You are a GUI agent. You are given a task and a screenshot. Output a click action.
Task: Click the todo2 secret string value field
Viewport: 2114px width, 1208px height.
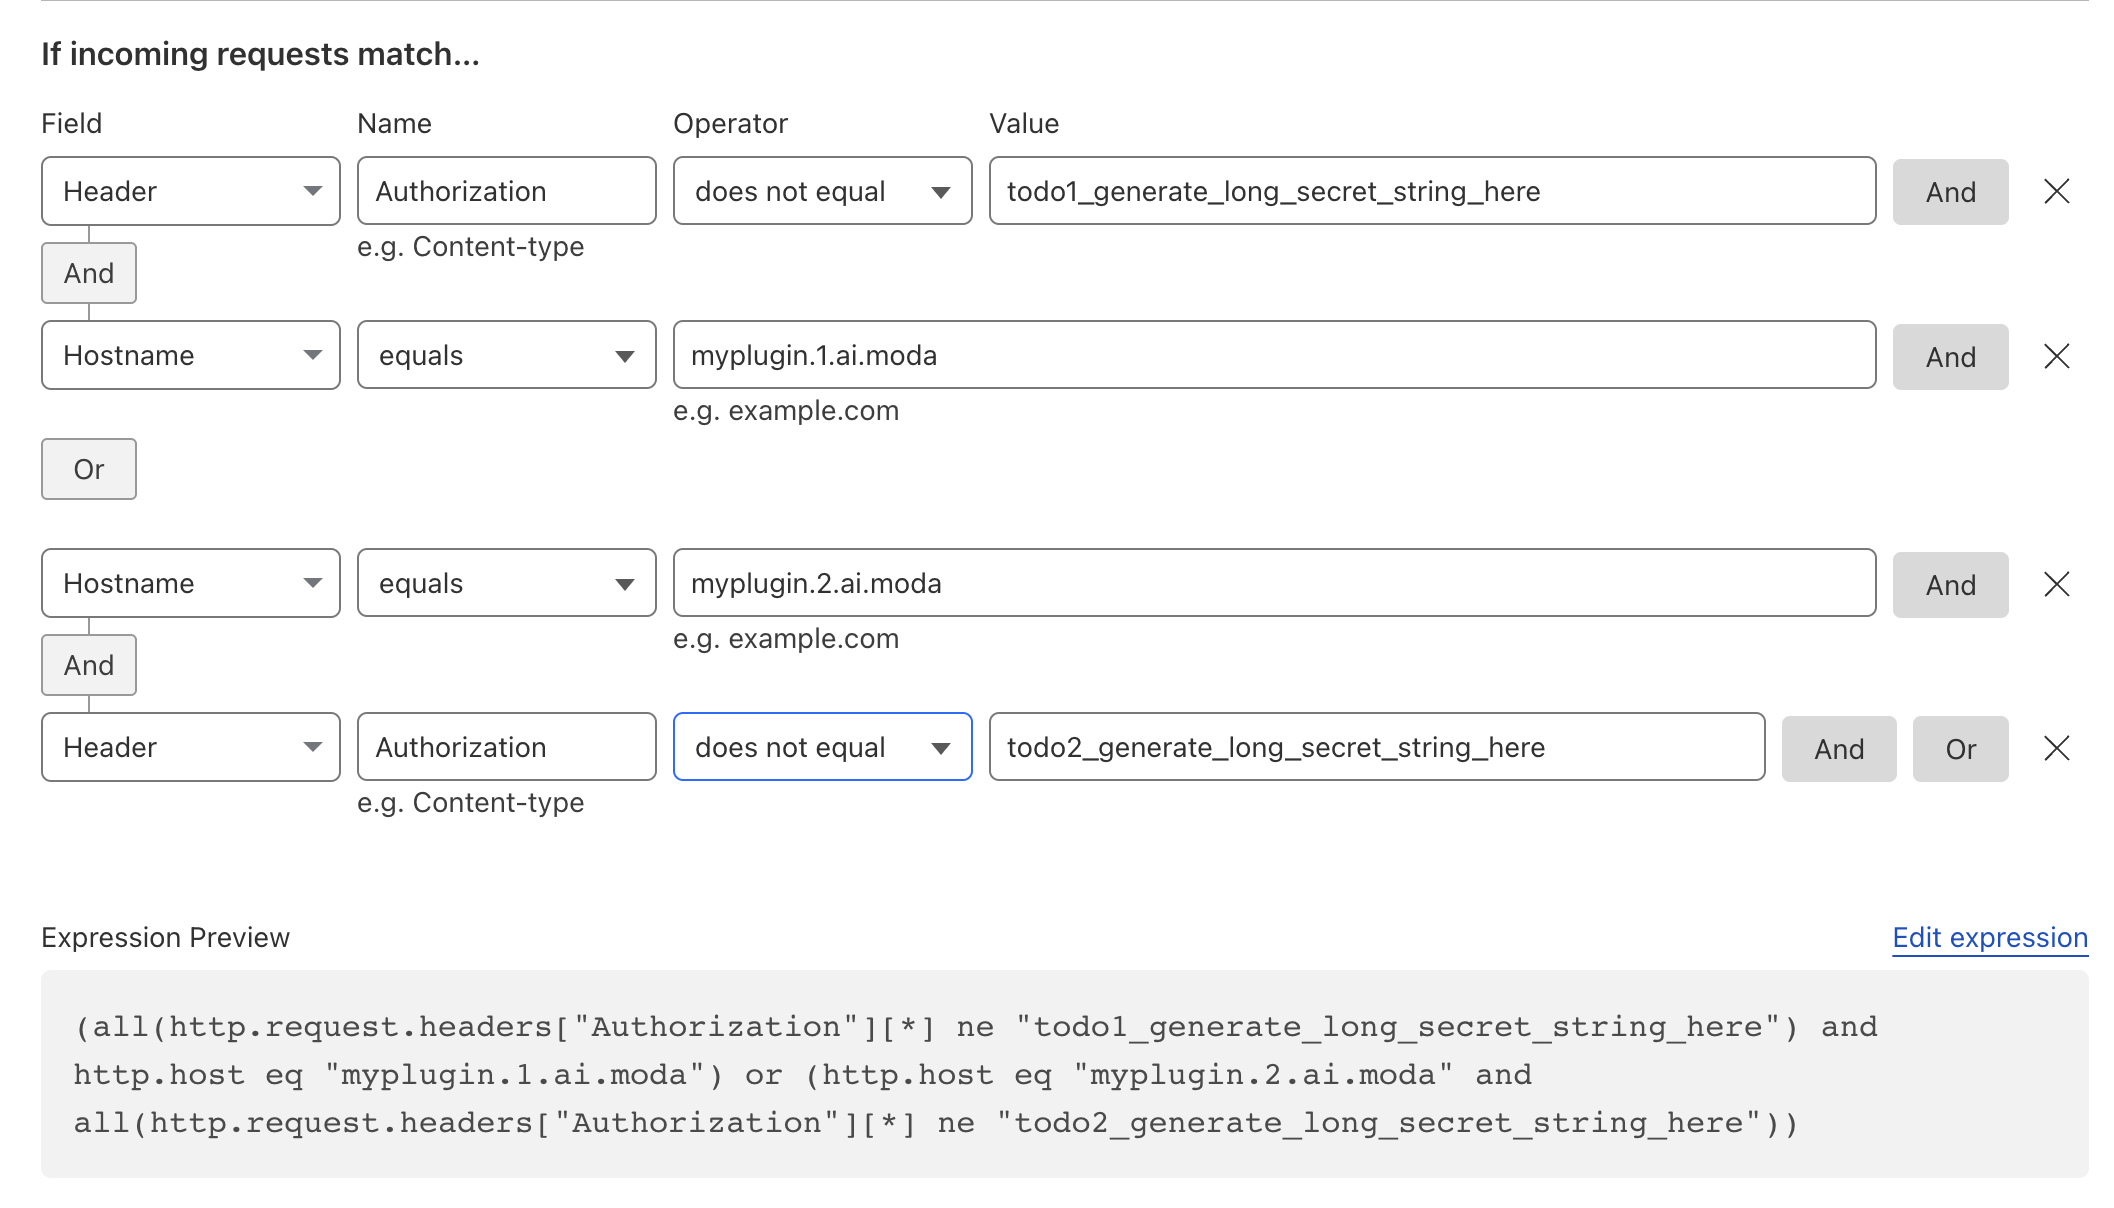click(x=1376, y=747)
